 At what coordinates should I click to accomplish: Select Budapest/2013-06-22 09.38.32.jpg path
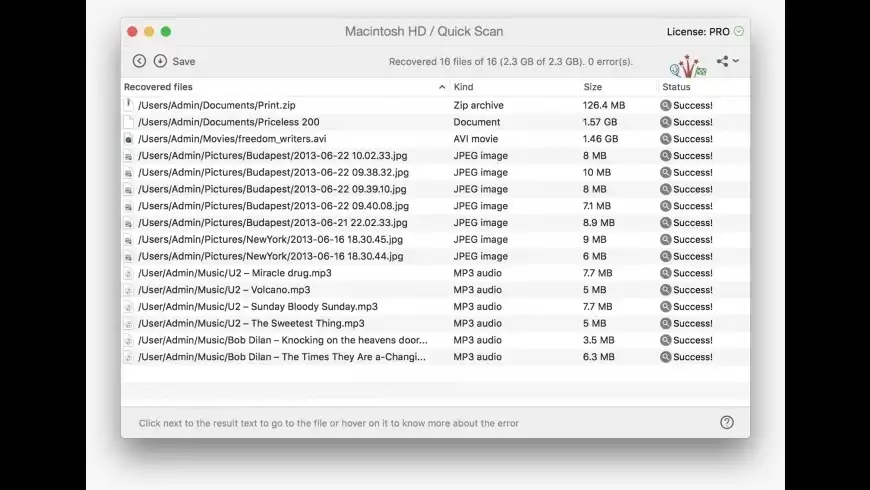click(273, 173)
